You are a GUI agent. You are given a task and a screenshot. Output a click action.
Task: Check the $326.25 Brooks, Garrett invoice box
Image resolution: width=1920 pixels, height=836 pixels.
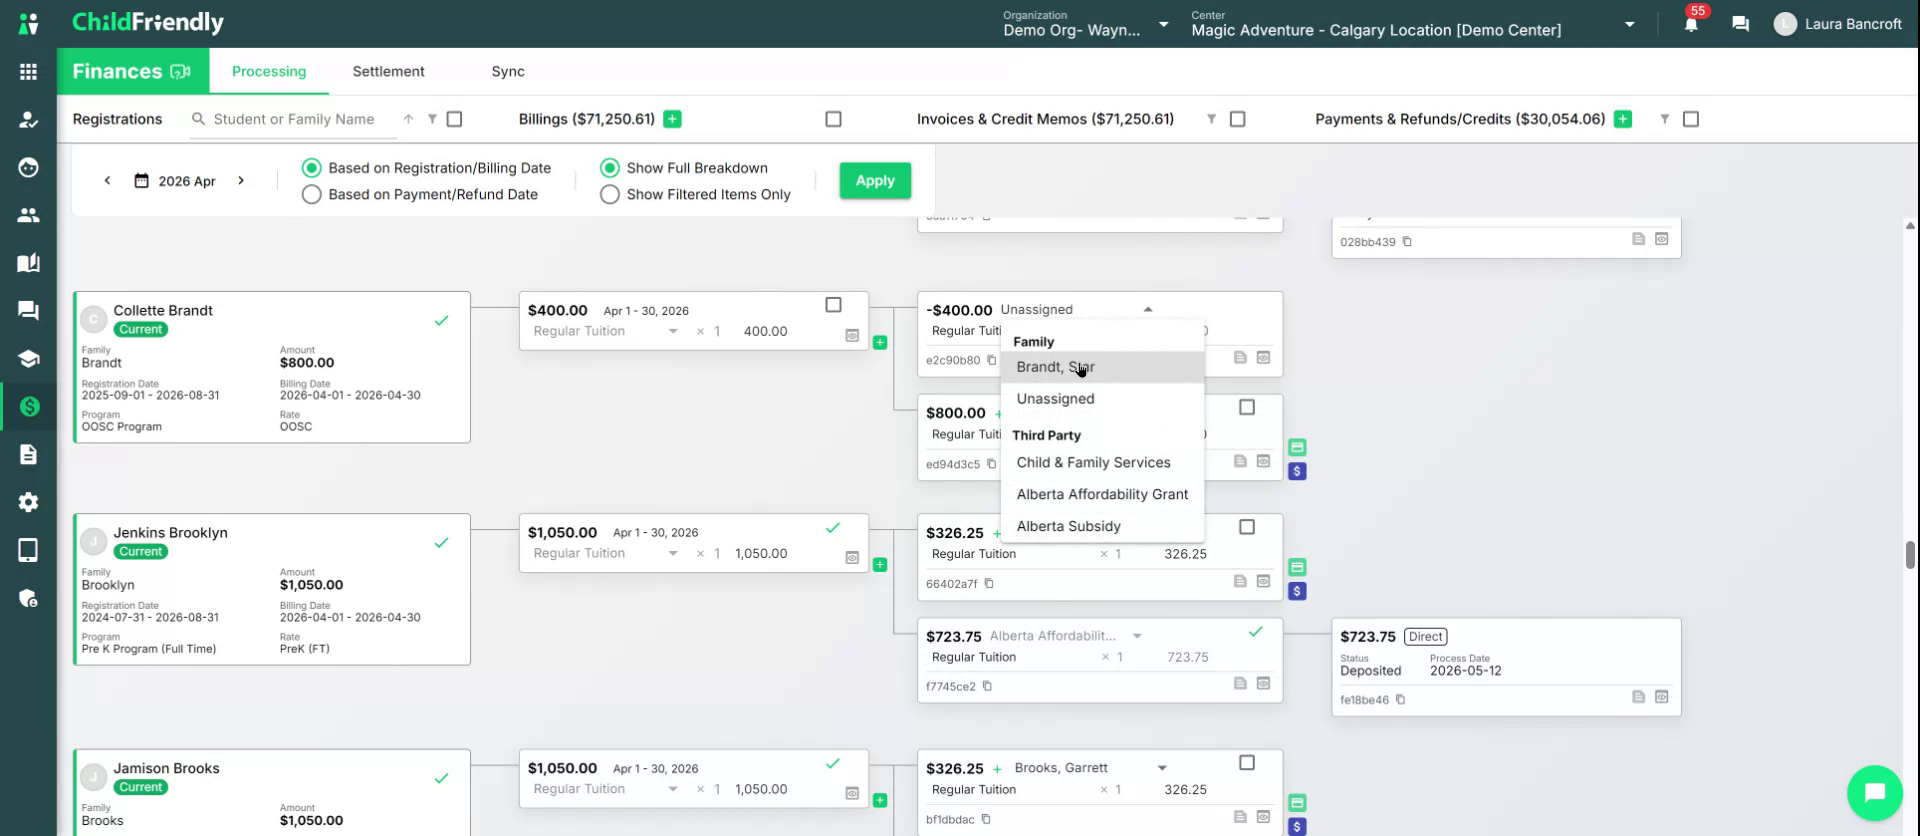(x=1247, y=763)
